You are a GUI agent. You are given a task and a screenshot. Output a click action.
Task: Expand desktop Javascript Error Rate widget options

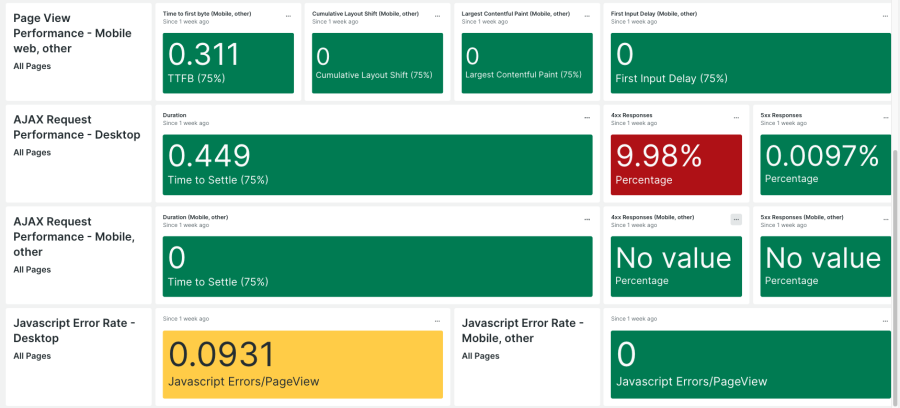click(437, 320)
